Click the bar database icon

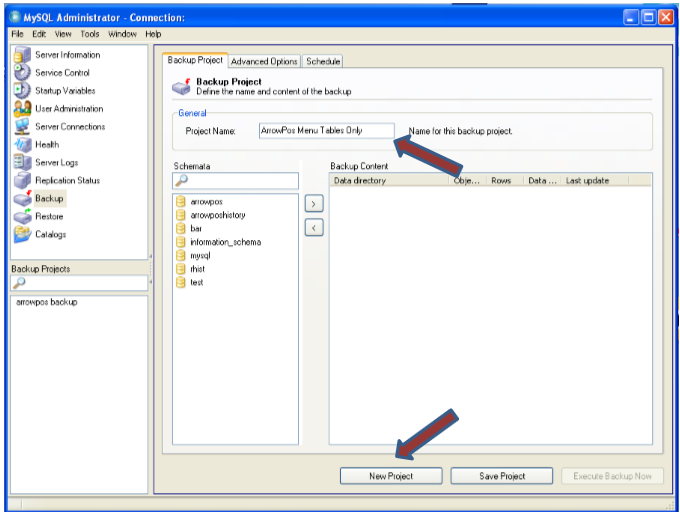tap(180, 228)
